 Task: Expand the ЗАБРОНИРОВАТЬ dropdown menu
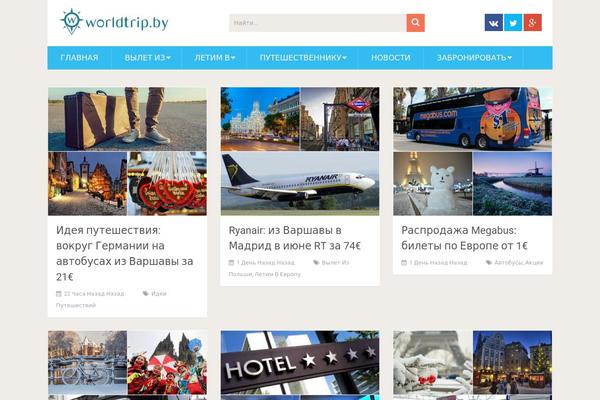pos(474,58)
